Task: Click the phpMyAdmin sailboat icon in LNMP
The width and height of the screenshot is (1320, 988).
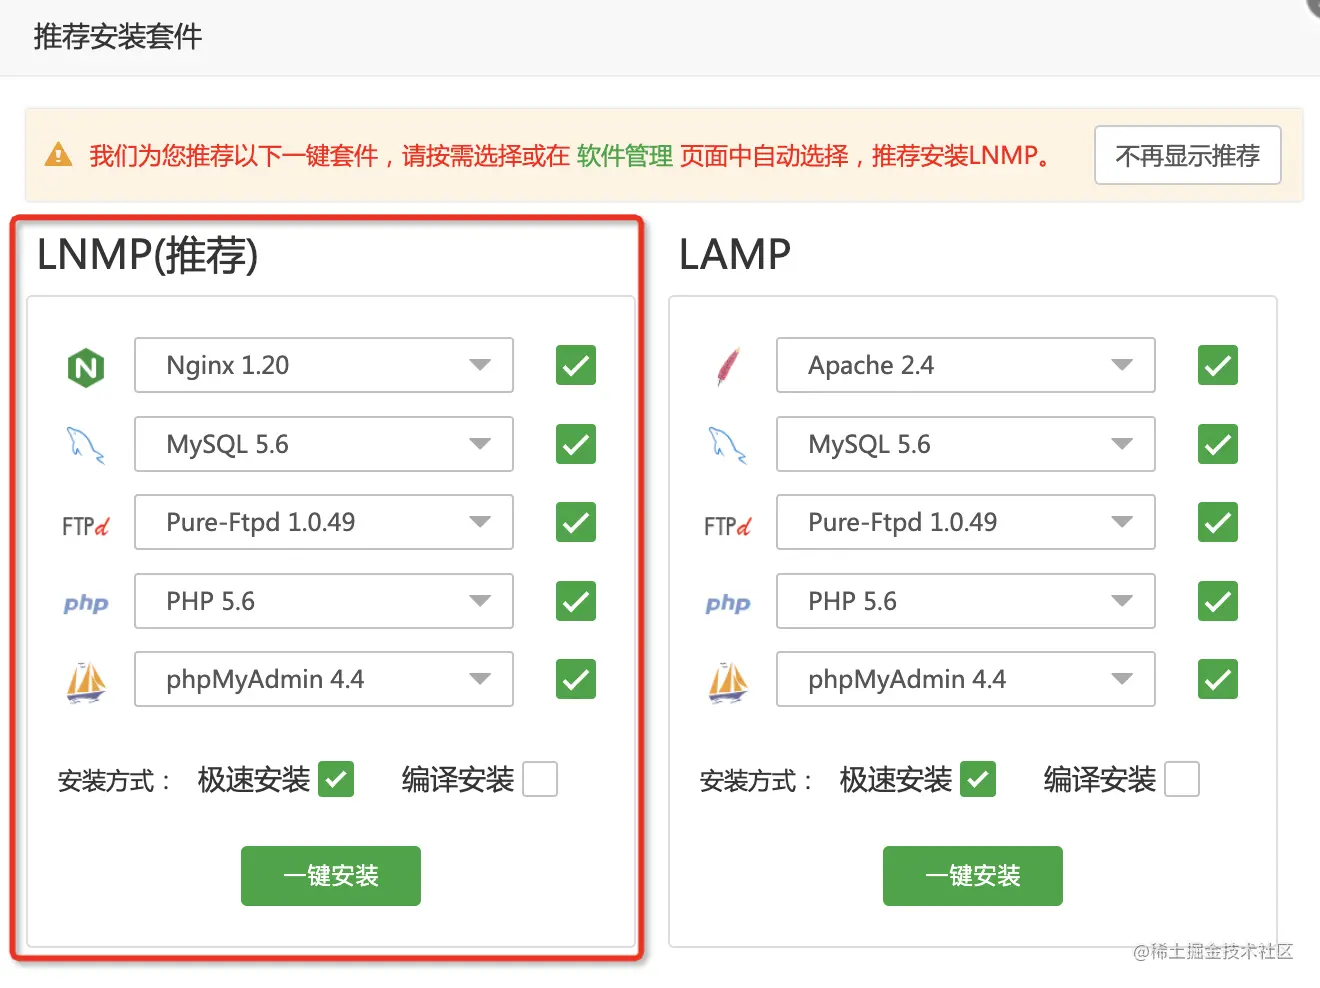Action: click(x=86, y=682)
